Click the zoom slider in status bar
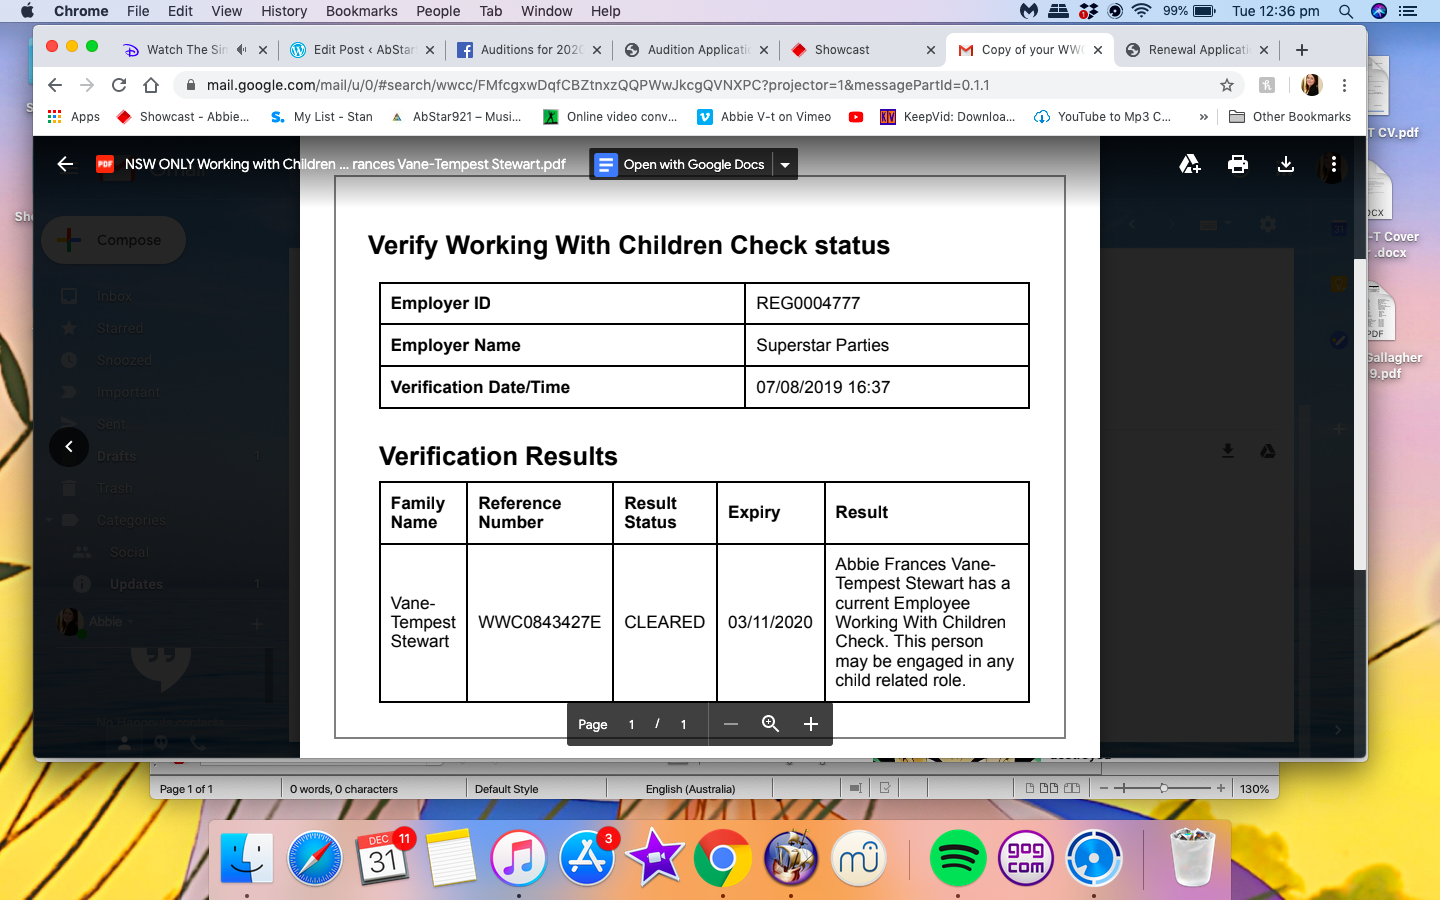The image size is (1440, 900). 1163,788
